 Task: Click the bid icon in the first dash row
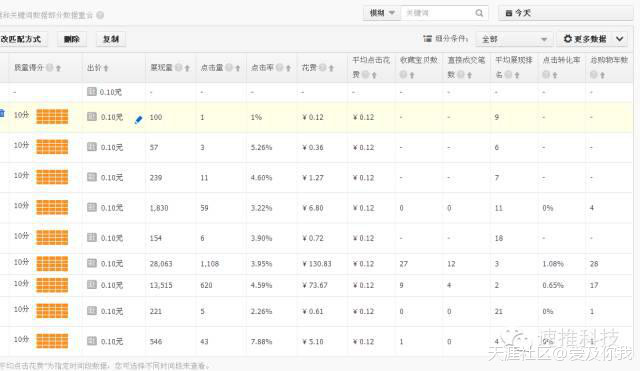pos(92,92)
